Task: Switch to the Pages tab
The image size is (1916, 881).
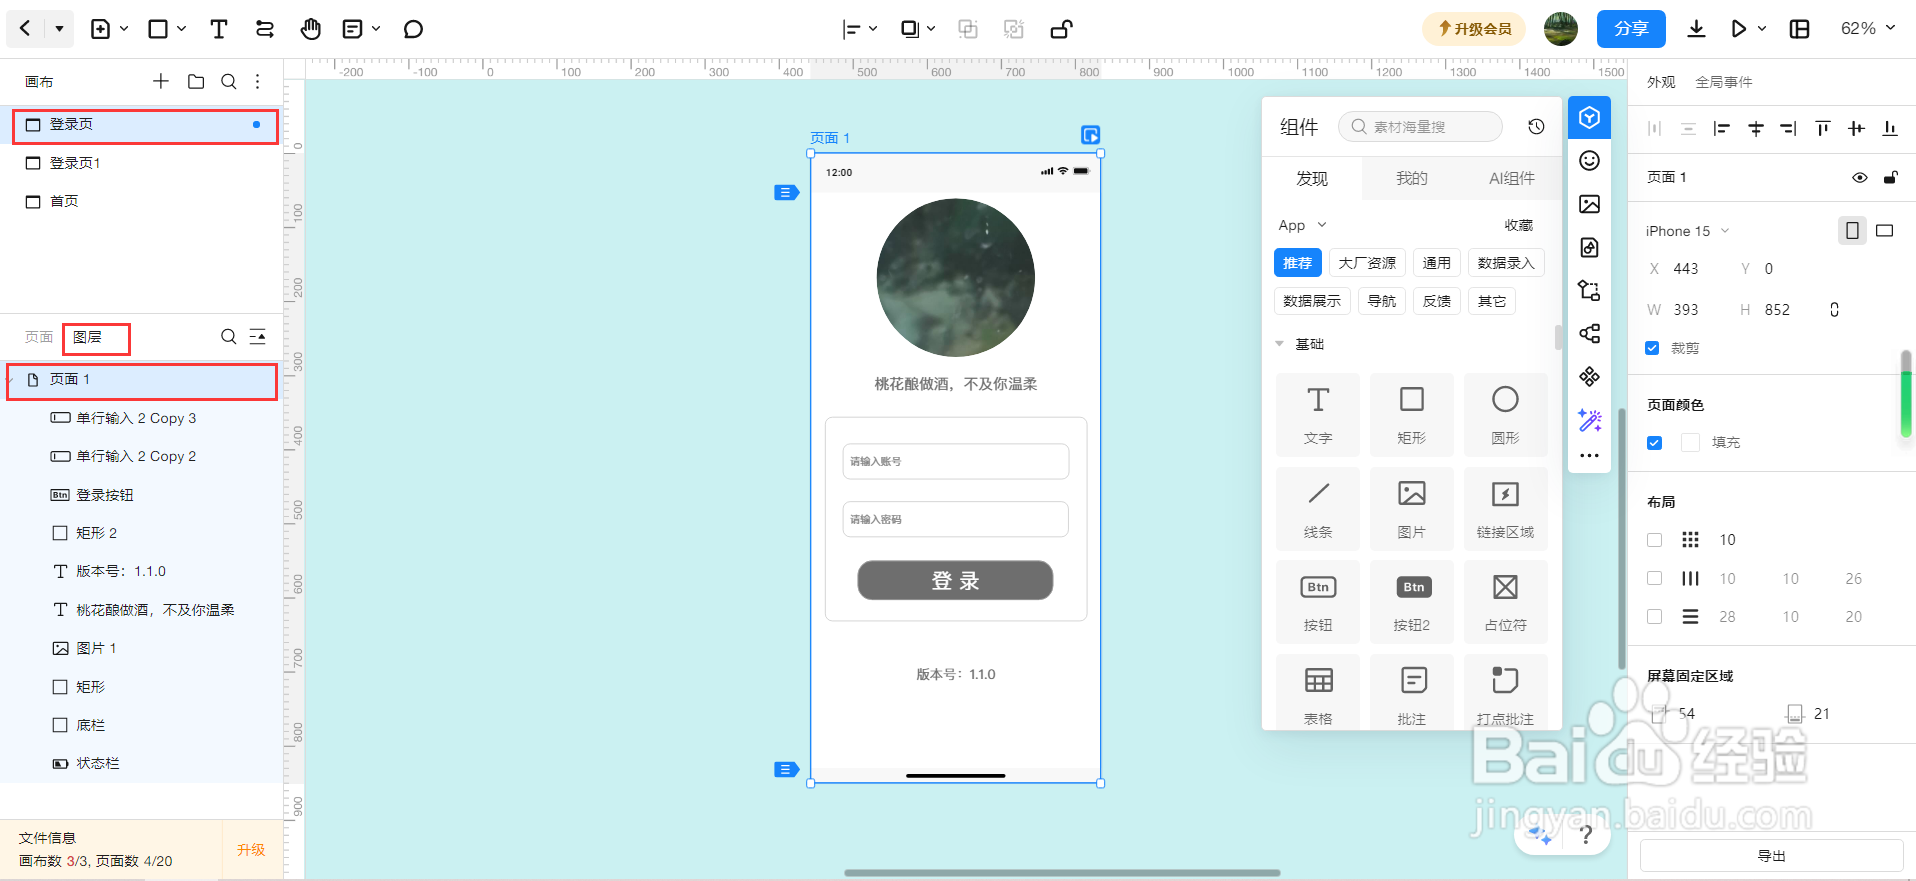Action: coord(38,337)
